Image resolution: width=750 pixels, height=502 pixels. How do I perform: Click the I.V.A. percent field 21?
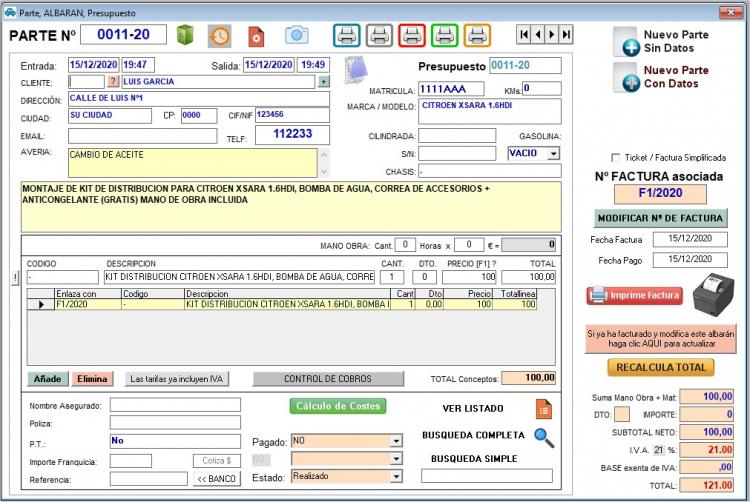[x=659, y=450]
